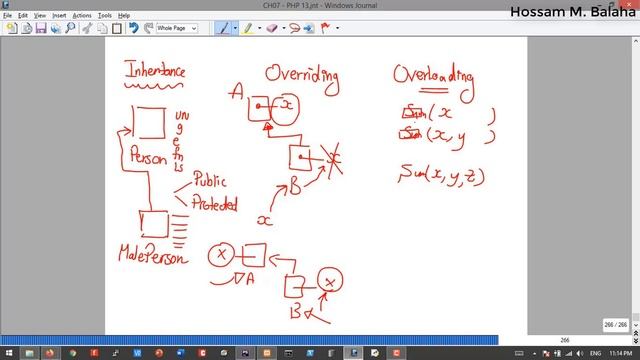Click the taskbar volume speaker icon
640x360 pixels.
coord(580,353)
